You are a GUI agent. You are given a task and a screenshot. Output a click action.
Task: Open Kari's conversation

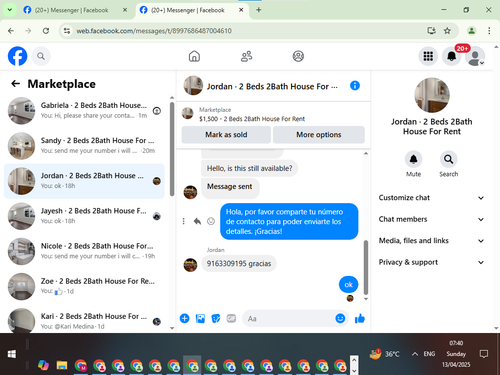tap(84, 321)
